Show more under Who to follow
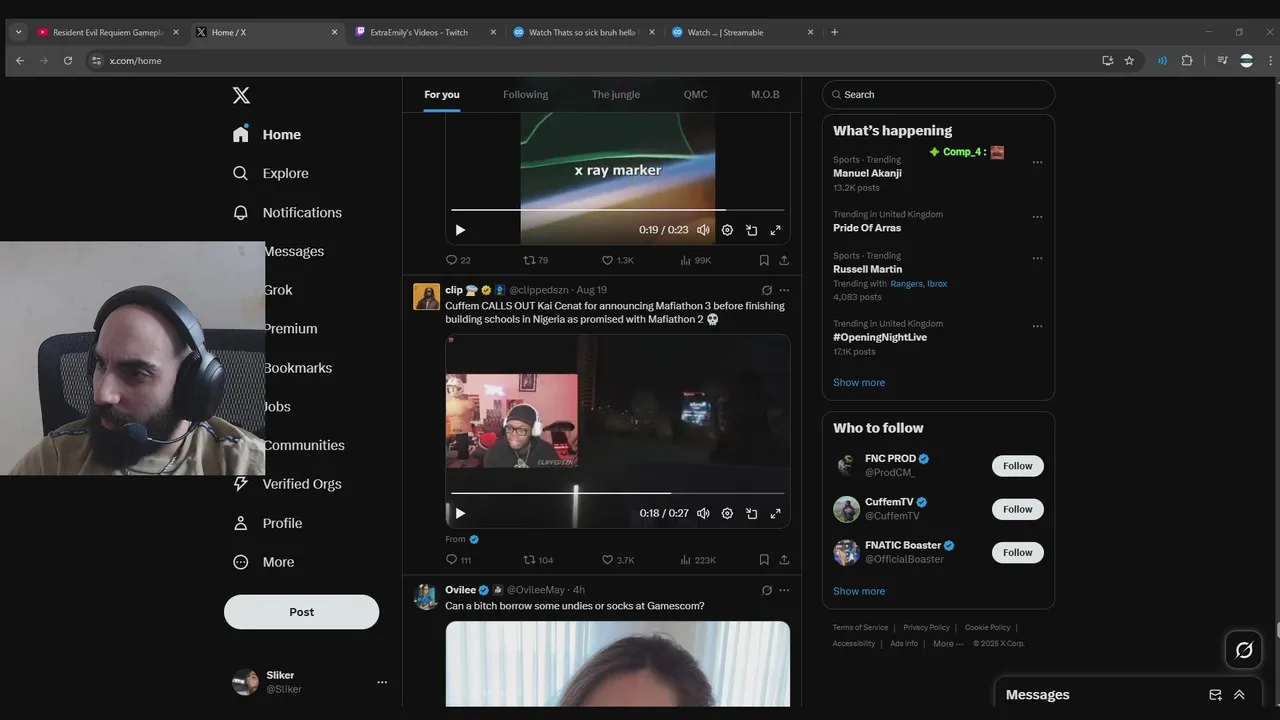 [859, 591]
